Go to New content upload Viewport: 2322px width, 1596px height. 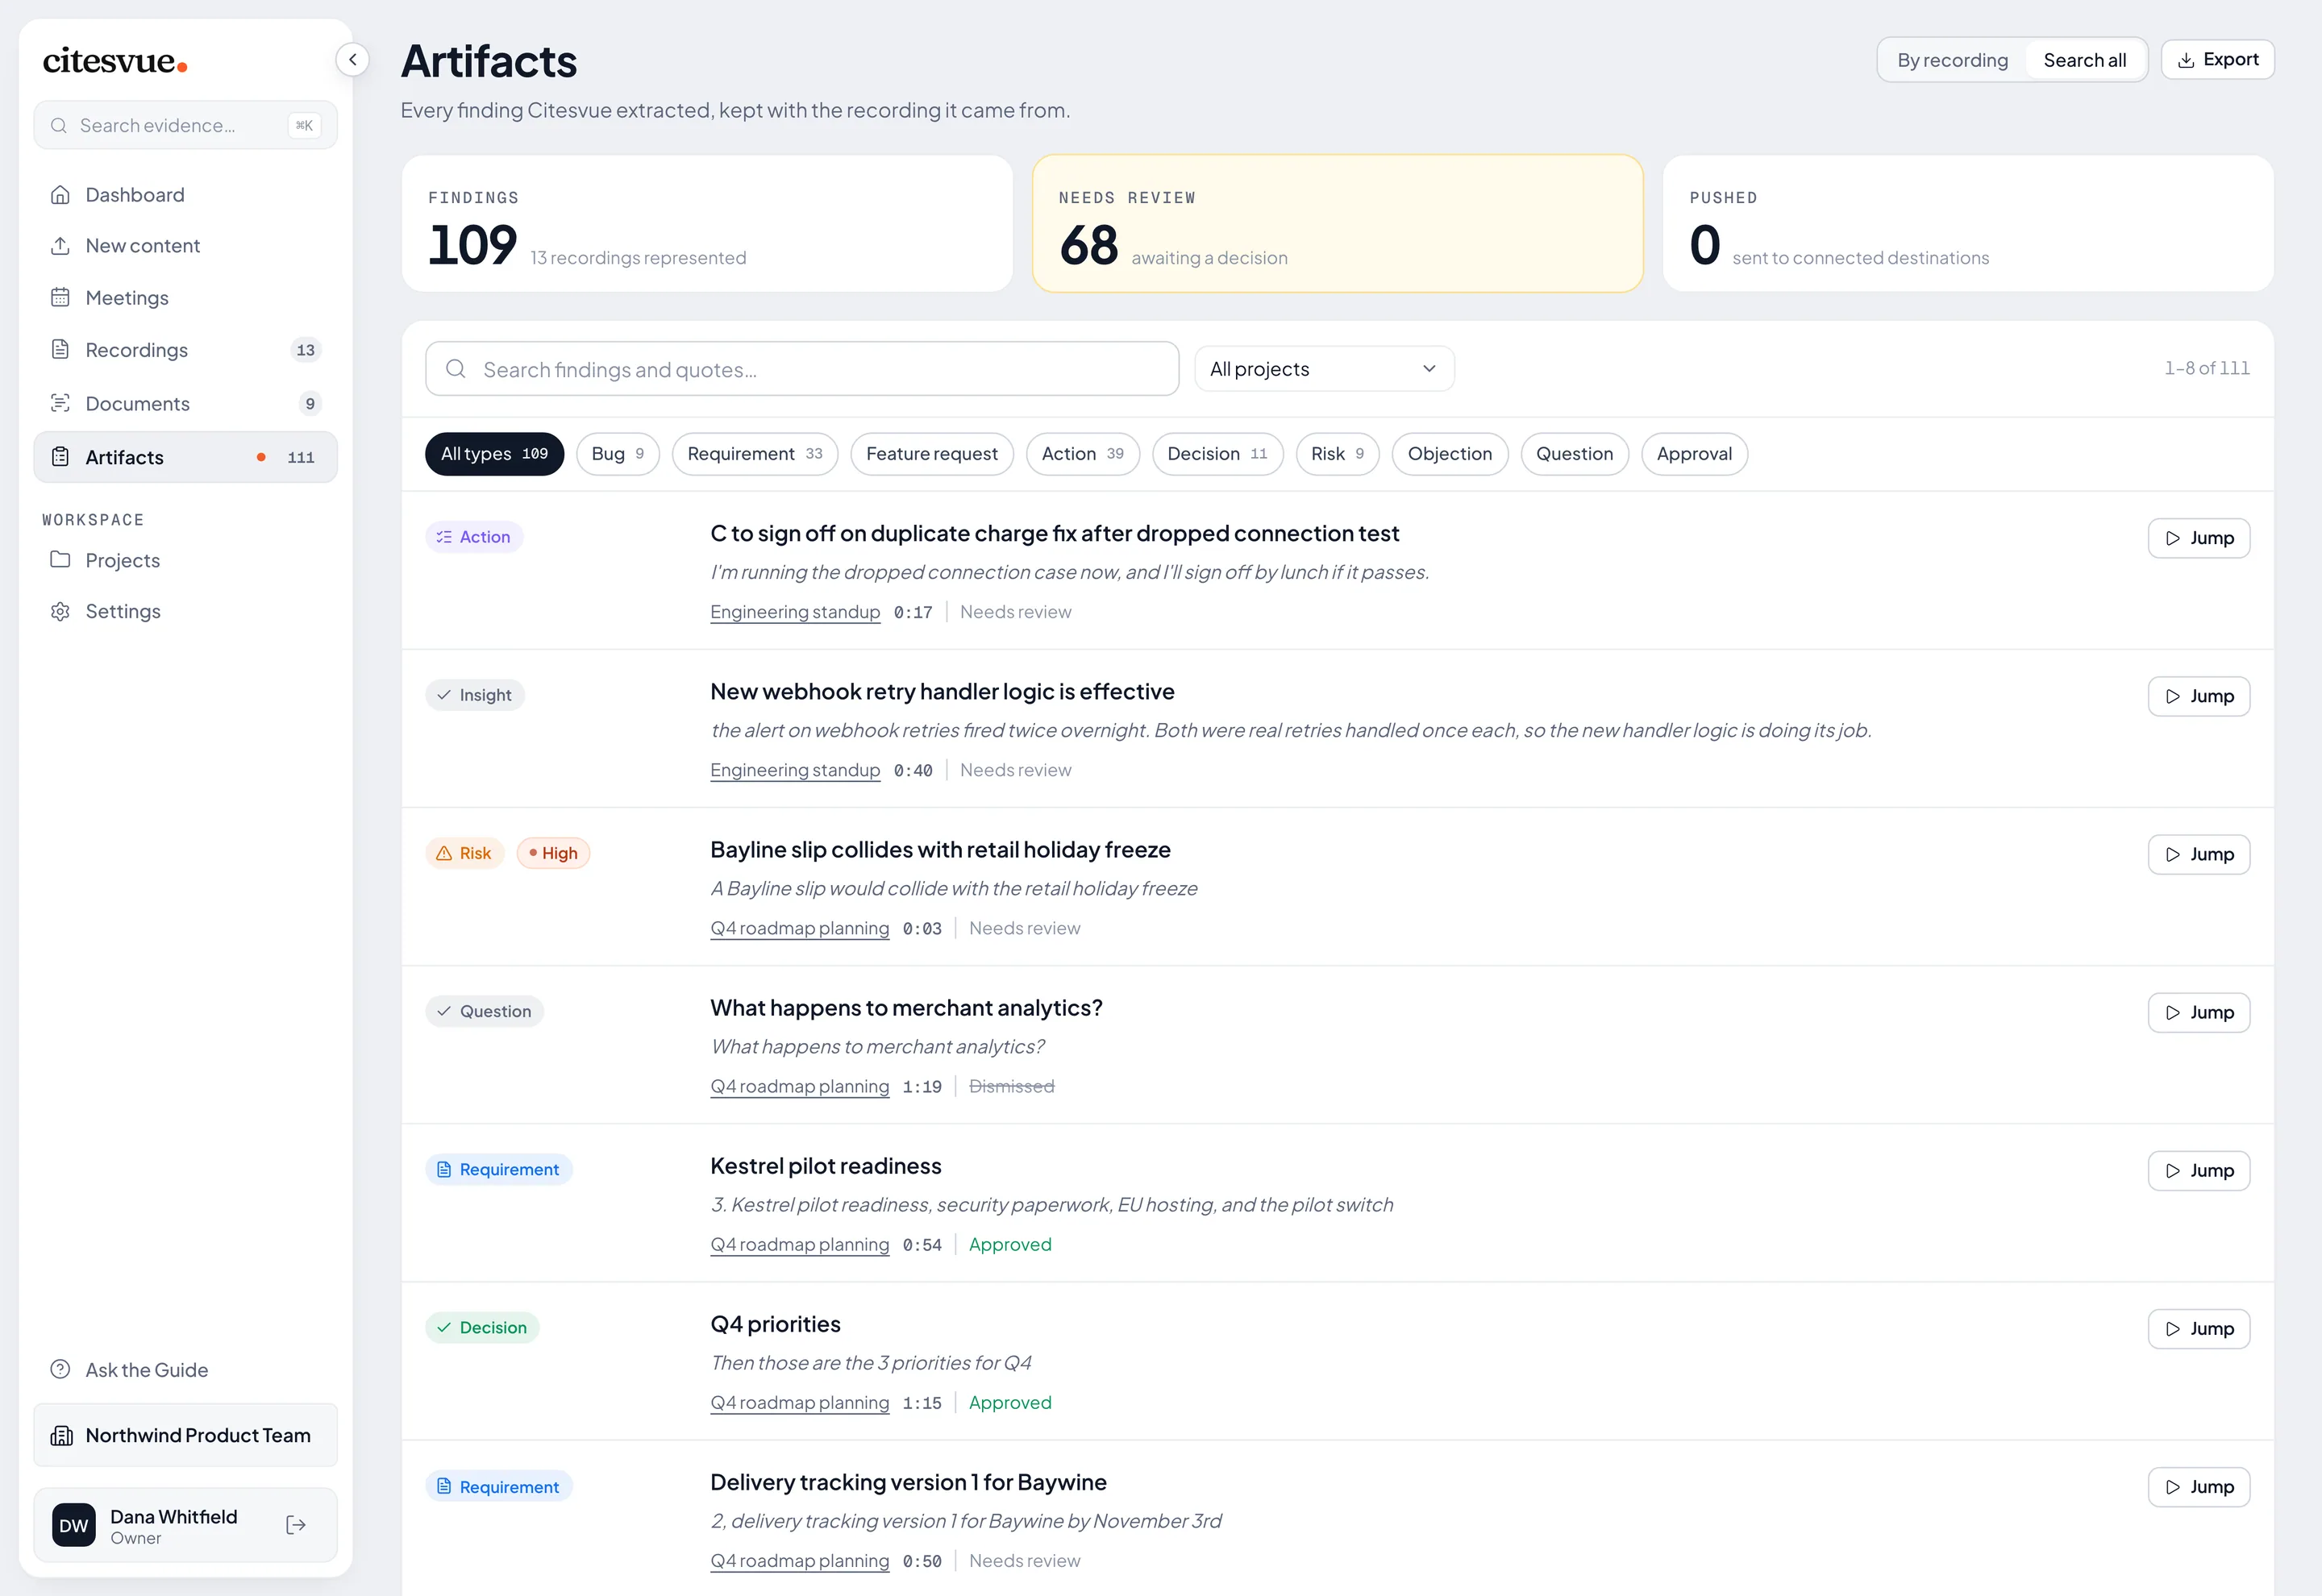pyautogui.click(x=185, y=246)
